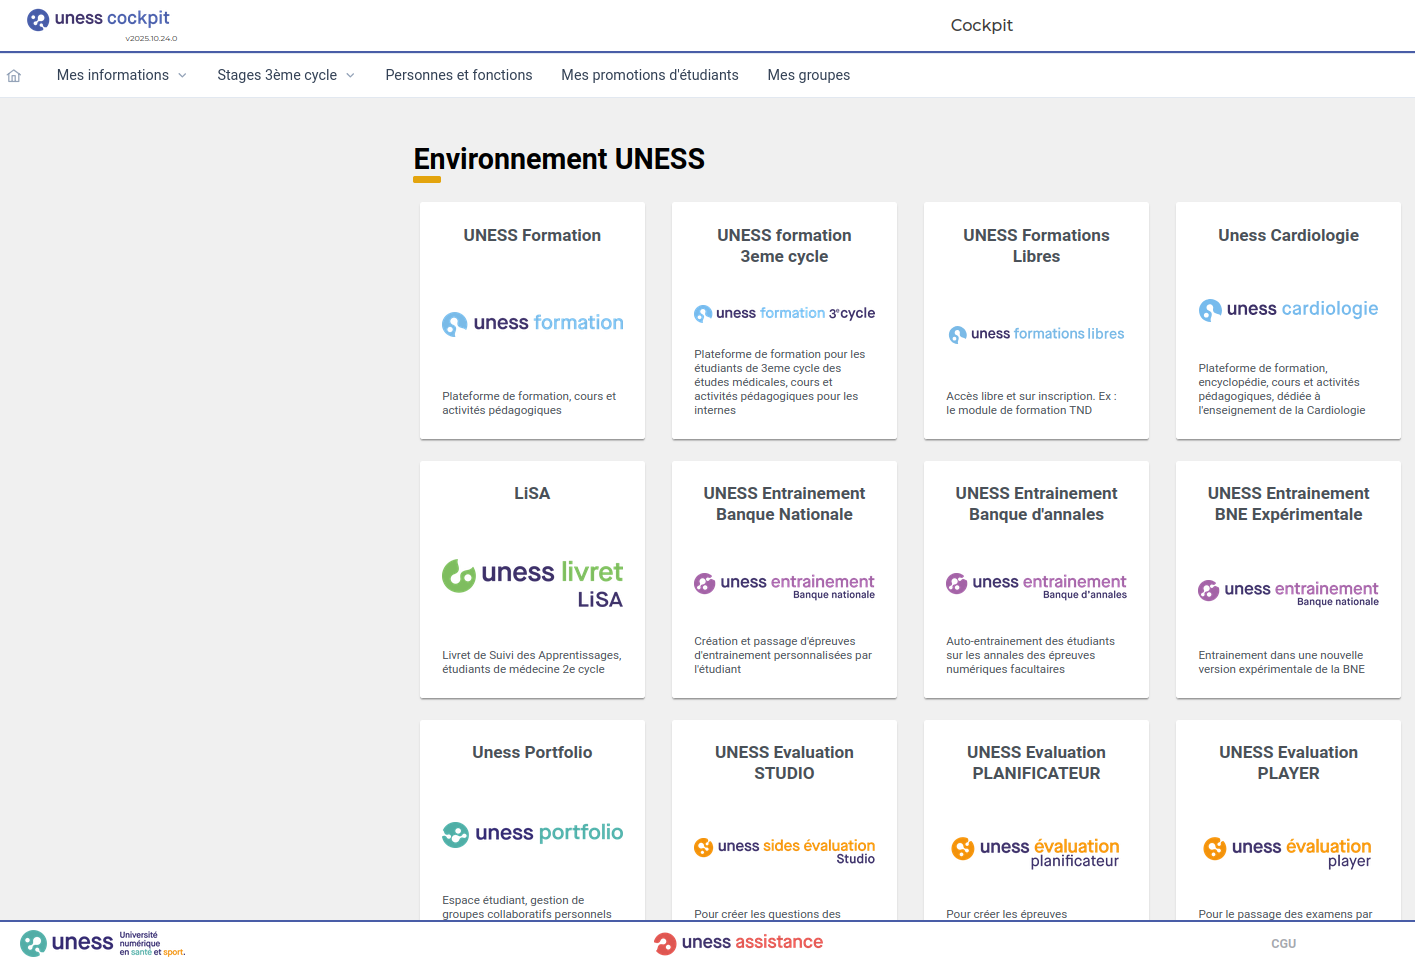This screenshot has width=1415, height=960.
Task: Open UNESS Entrainement Banque d'annales card
Action: coord(1036,580)
